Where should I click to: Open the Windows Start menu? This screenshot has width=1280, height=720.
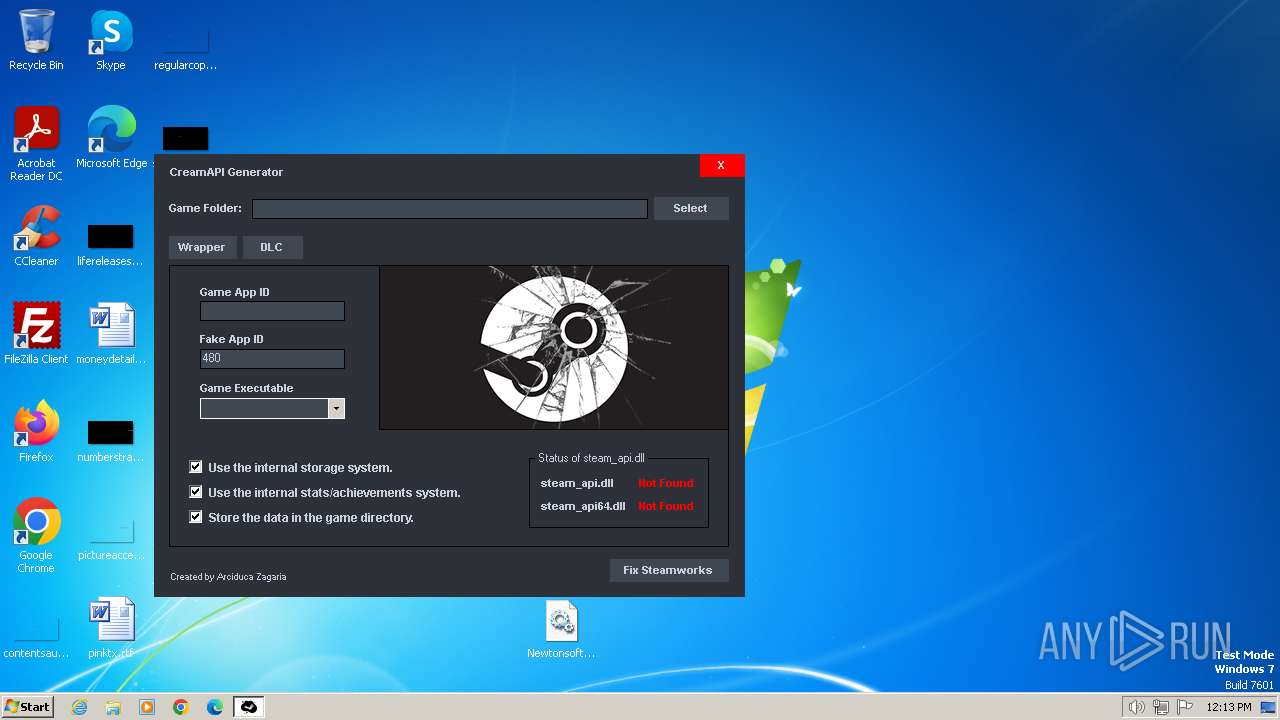coord(27,707)
